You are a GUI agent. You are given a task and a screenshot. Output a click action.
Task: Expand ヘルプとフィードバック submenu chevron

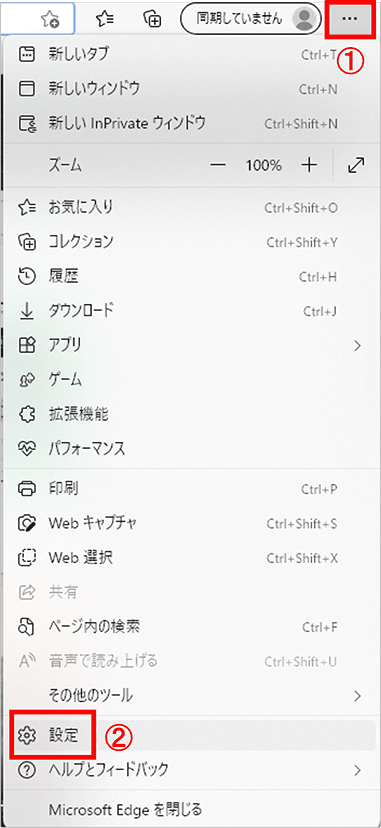pos(358,769)
